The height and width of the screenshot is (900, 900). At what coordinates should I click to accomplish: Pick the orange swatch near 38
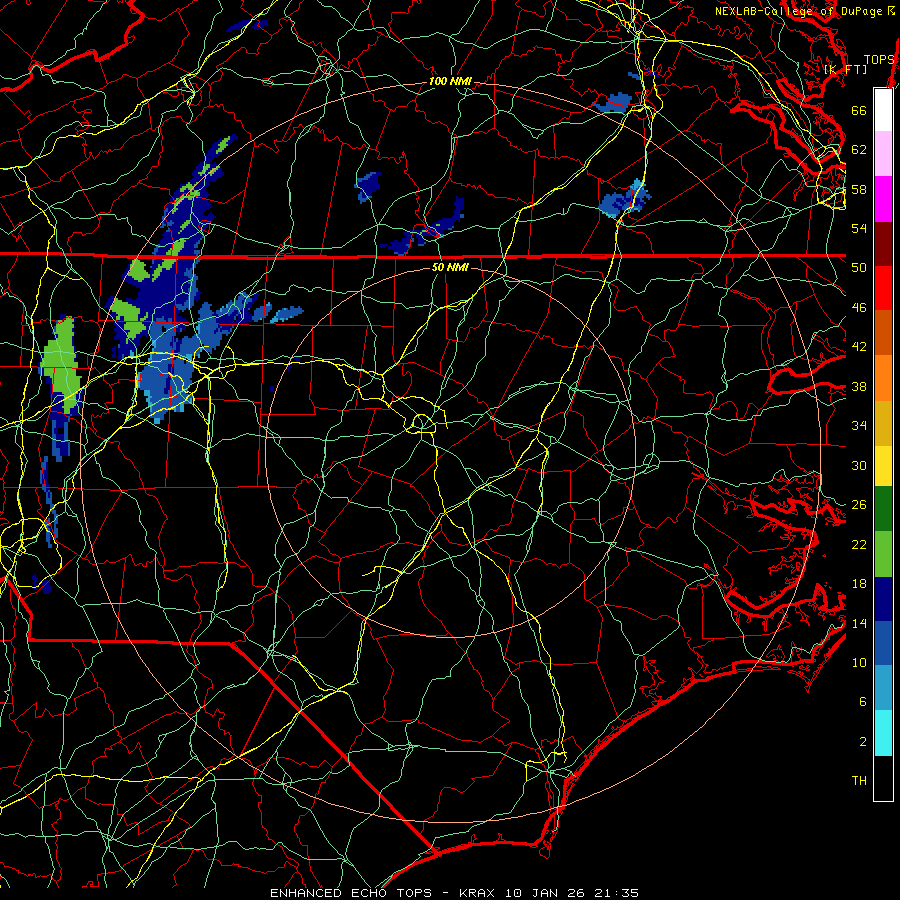[883, 378]
